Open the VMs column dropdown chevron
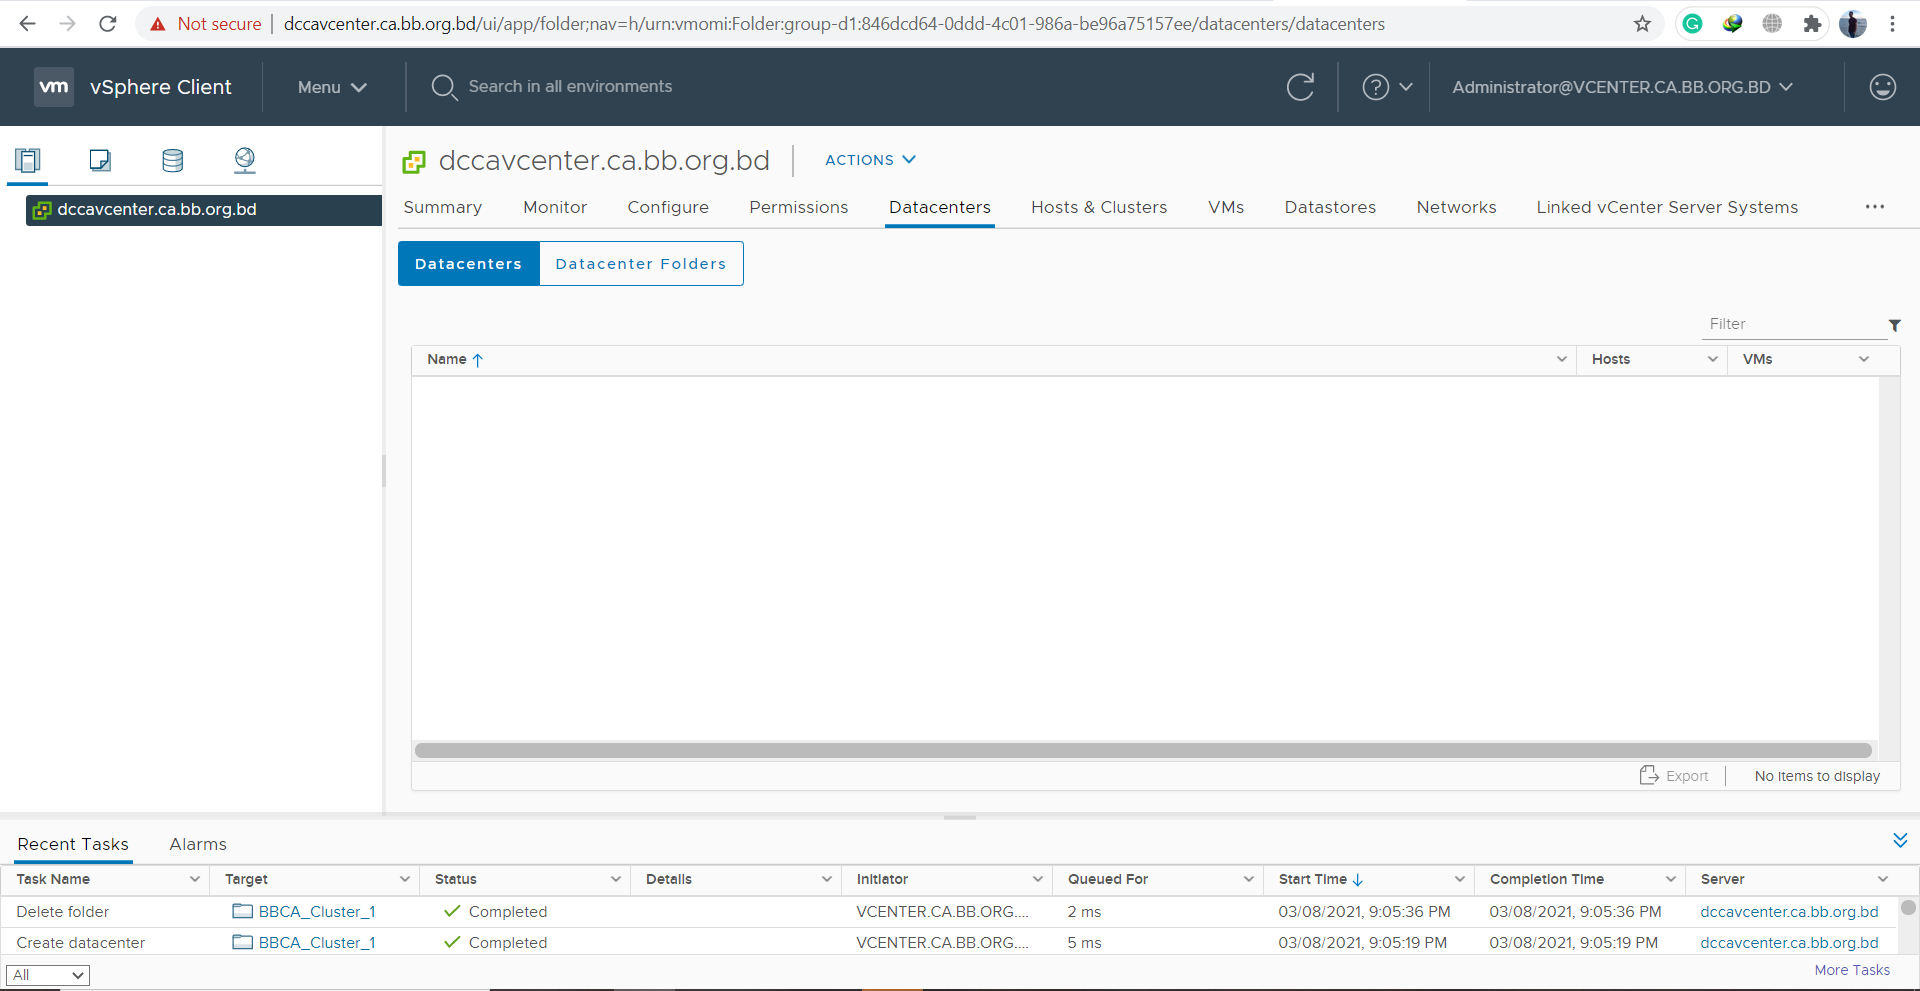1920x991 pixels. point(1863,359)
